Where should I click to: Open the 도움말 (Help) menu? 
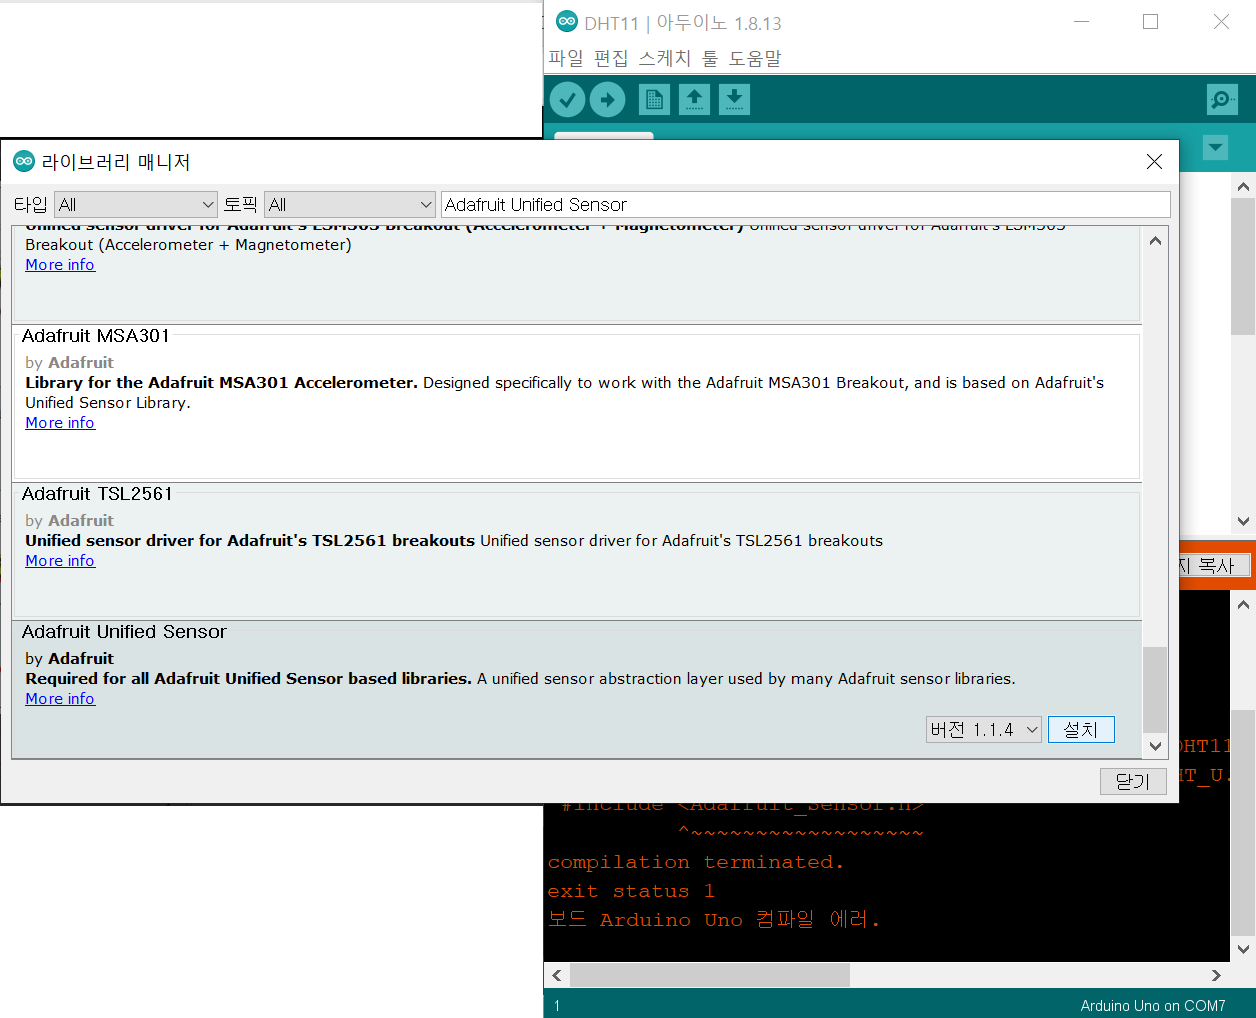[x=755, y=59]
